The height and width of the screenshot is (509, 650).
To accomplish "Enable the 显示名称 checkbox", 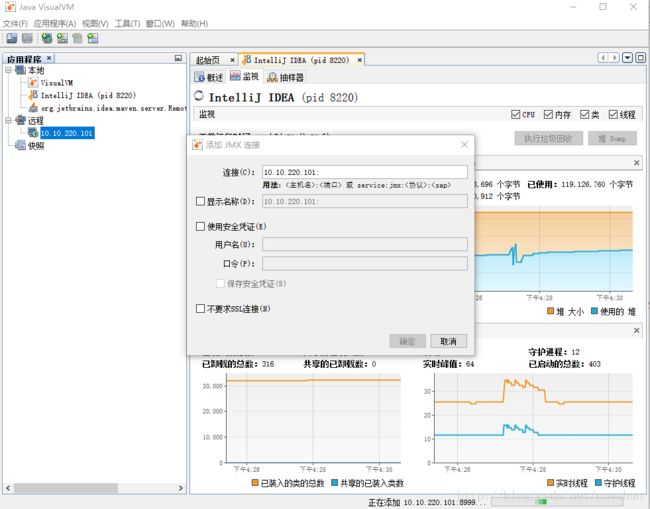I will tap(200, 201).
